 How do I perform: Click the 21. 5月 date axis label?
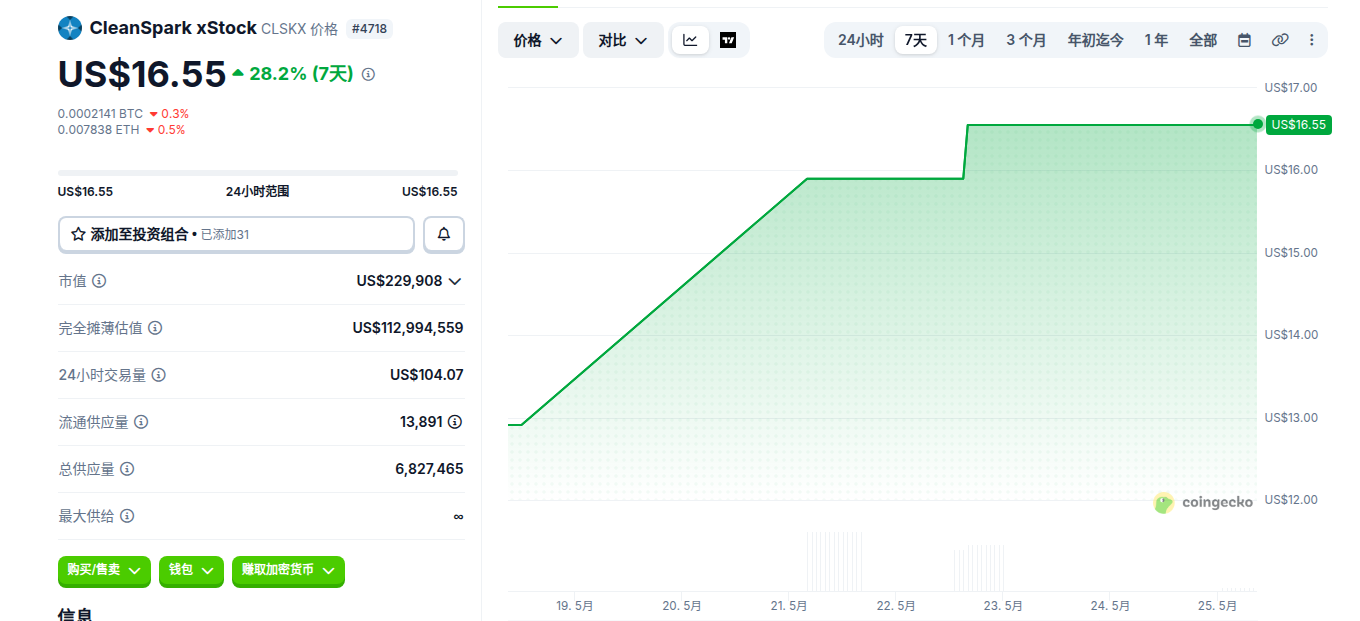pyautogui.click(x=789, y=606)
